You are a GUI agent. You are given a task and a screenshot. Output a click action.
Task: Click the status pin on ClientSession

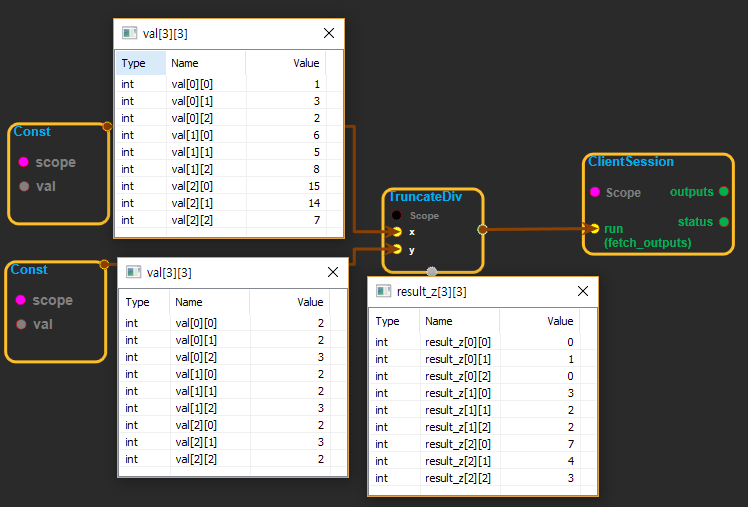(x=723, y=222)
